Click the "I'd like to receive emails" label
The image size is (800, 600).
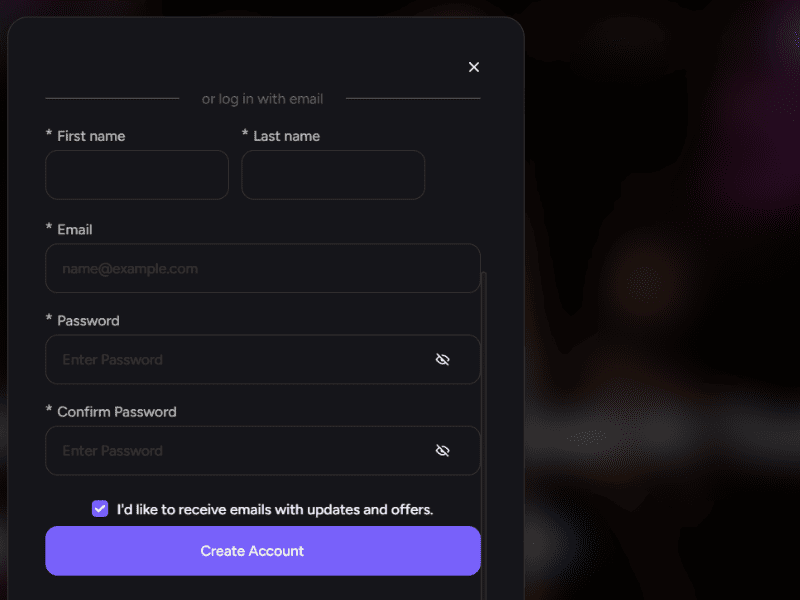(275, 510)
